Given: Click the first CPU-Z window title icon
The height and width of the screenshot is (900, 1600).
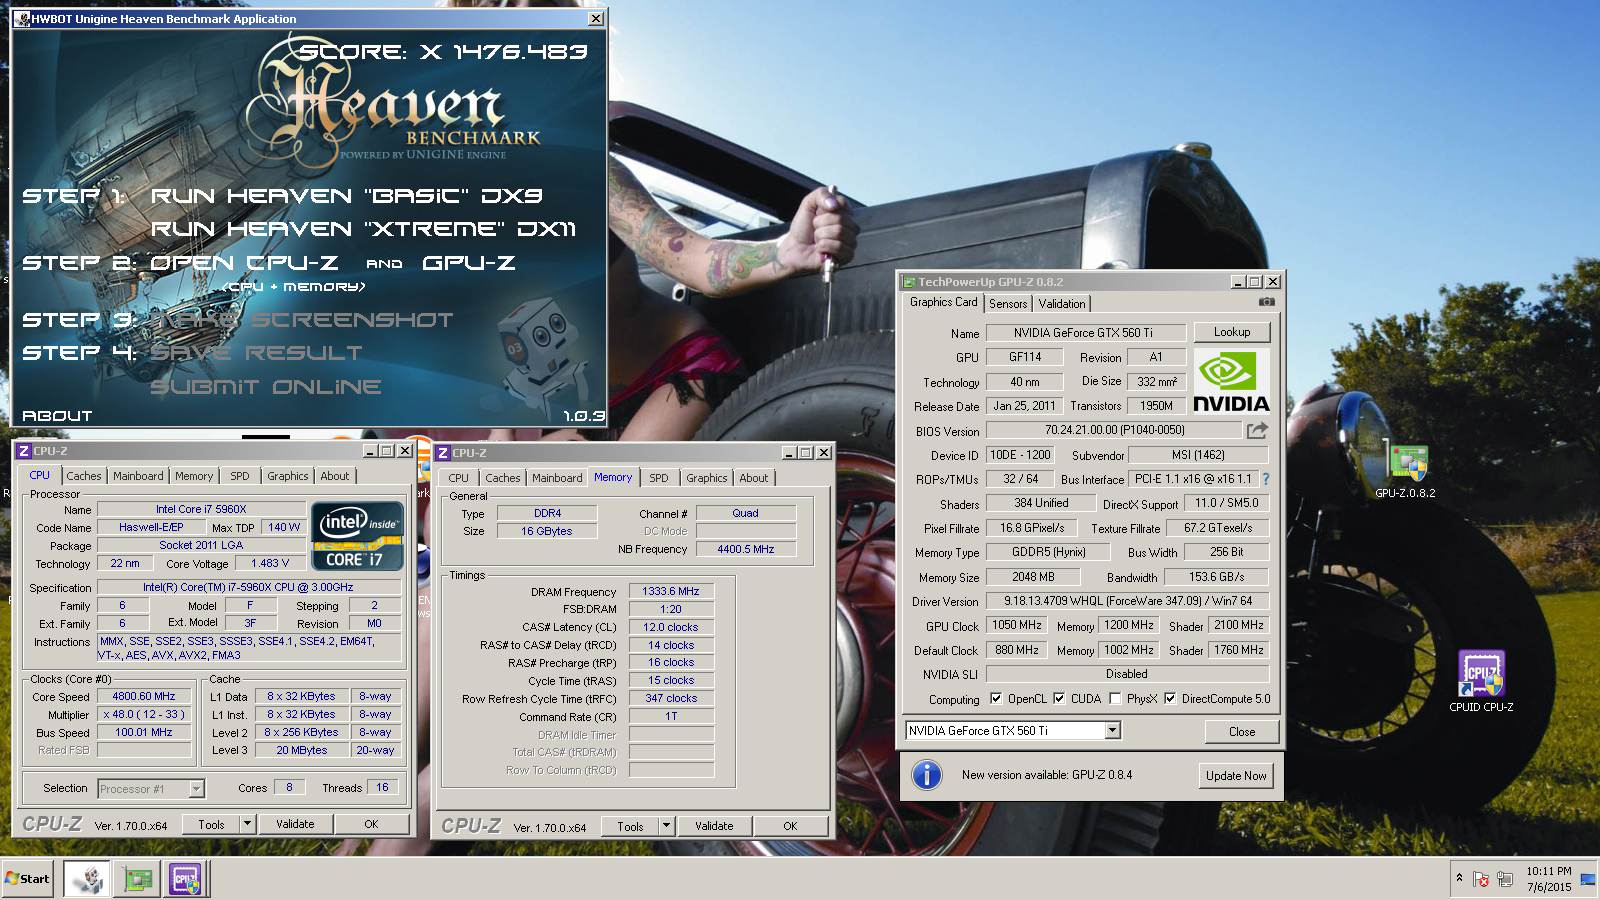Looking at the screenshot, I should click(24, 451).
